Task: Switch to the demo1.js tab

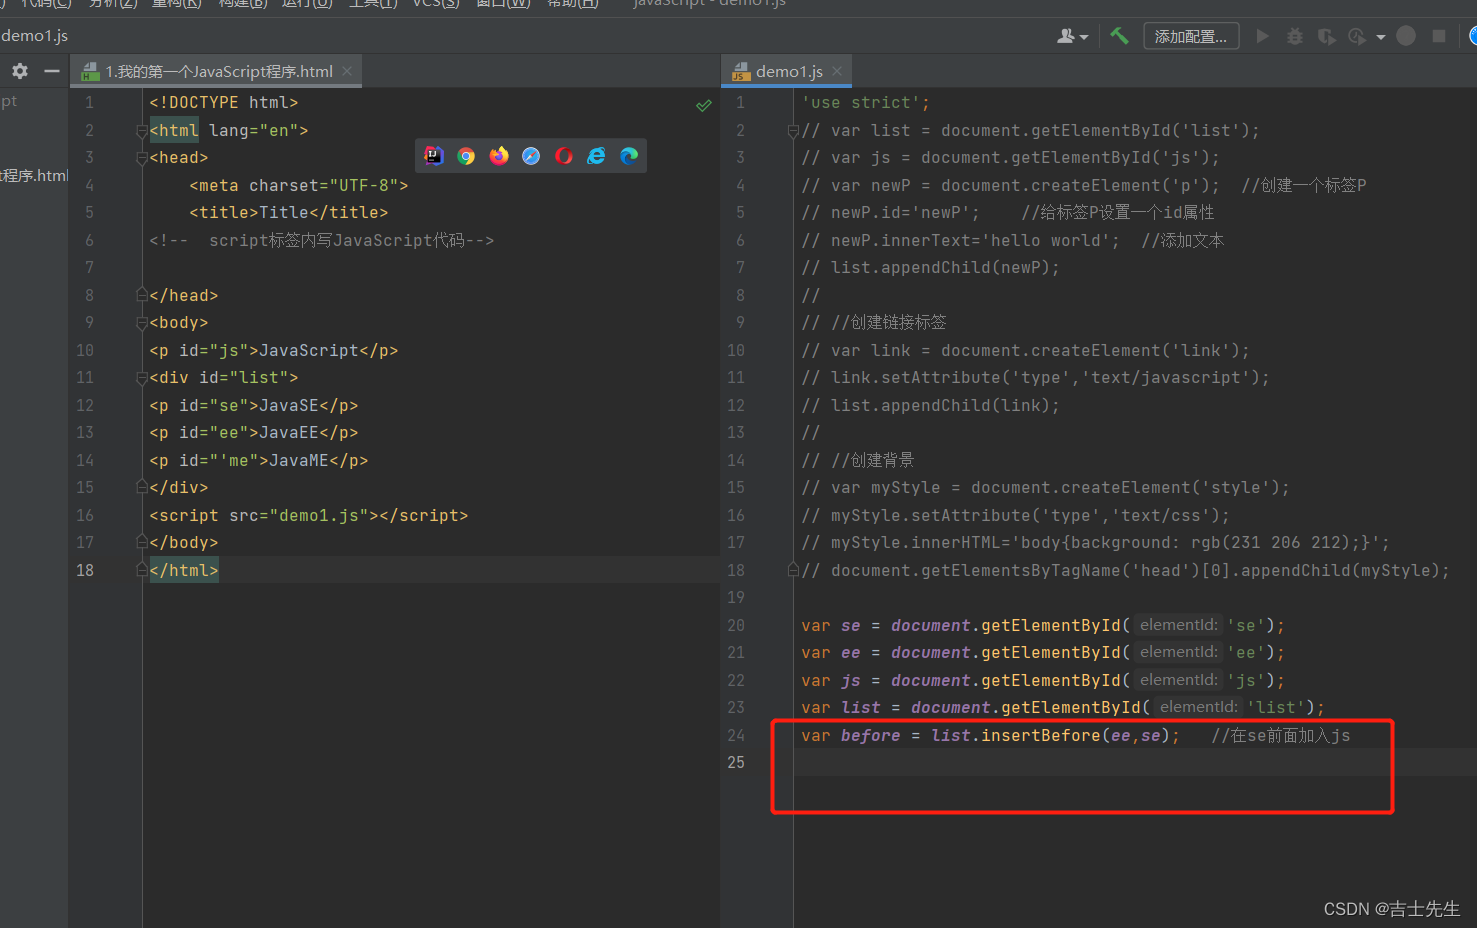Action: 789,71
